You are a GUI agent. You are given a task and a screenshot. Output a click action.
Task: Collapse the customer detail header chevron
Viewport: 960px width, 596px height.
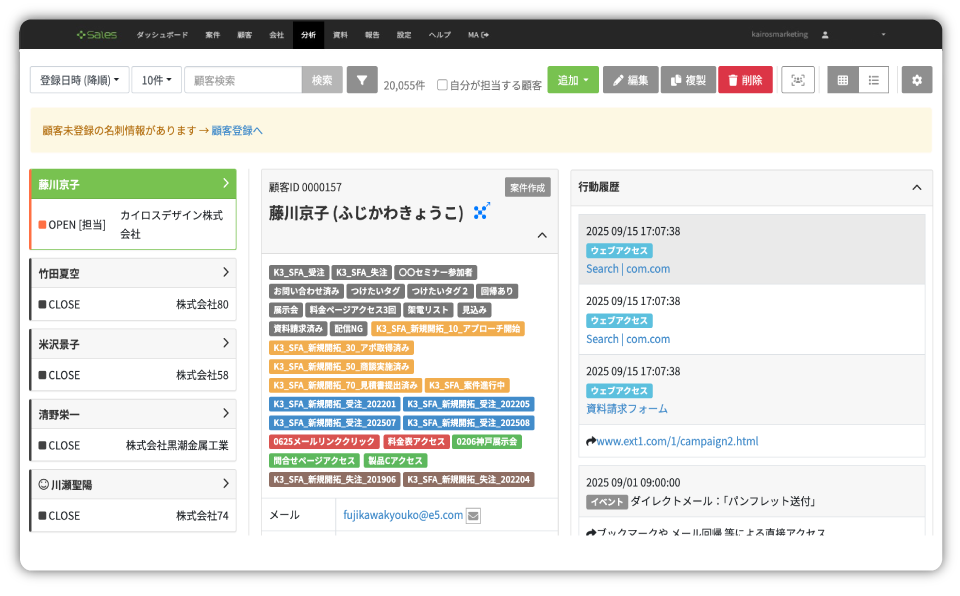(x=542, y=236)
